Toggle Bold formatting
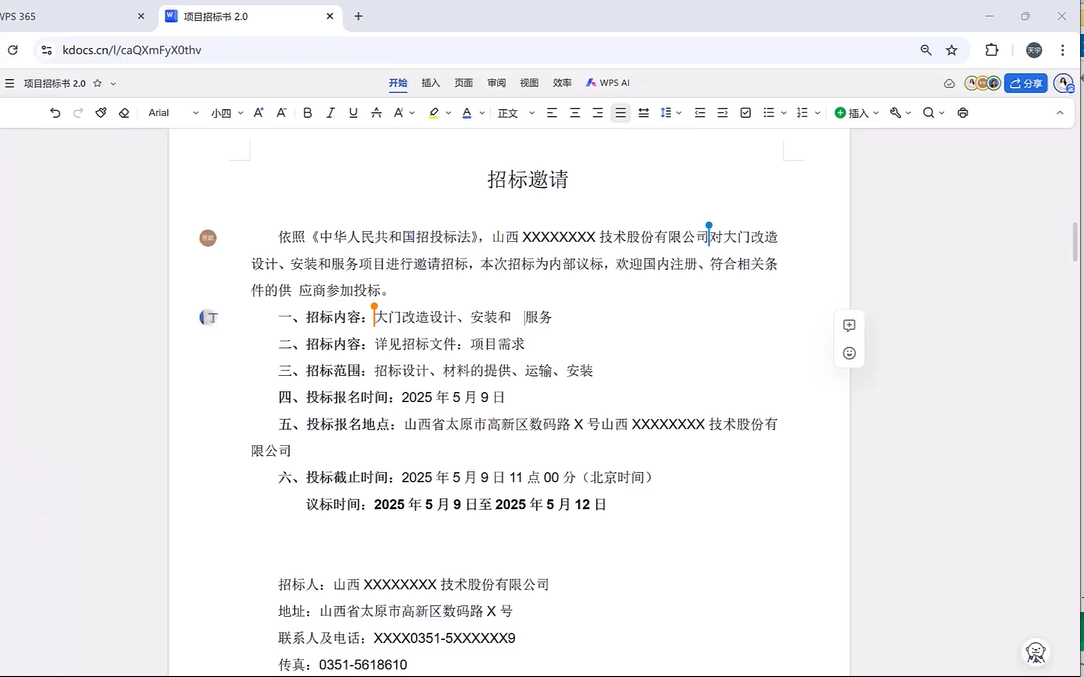Screen dimensions: 1084x677 point(307,113)
